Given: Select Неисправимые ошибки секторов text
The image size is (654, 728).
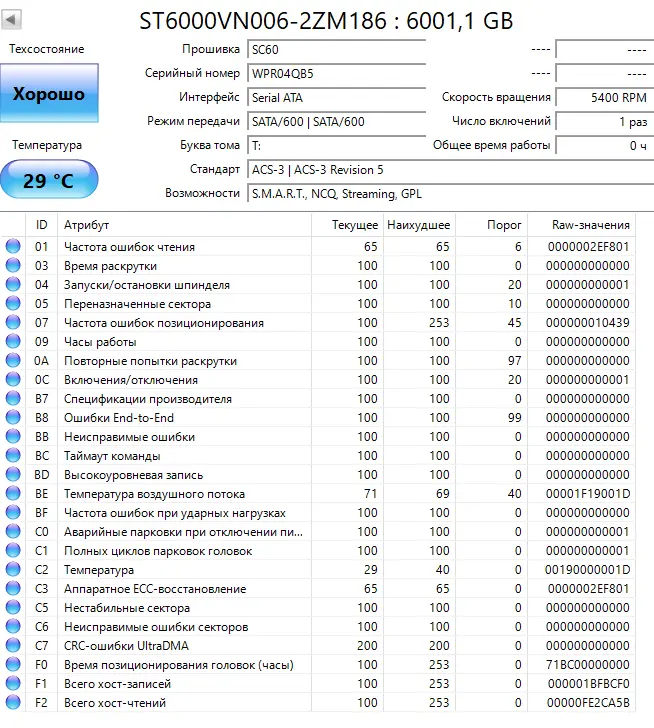Looking at the screenshot, I should pos(156,627).
